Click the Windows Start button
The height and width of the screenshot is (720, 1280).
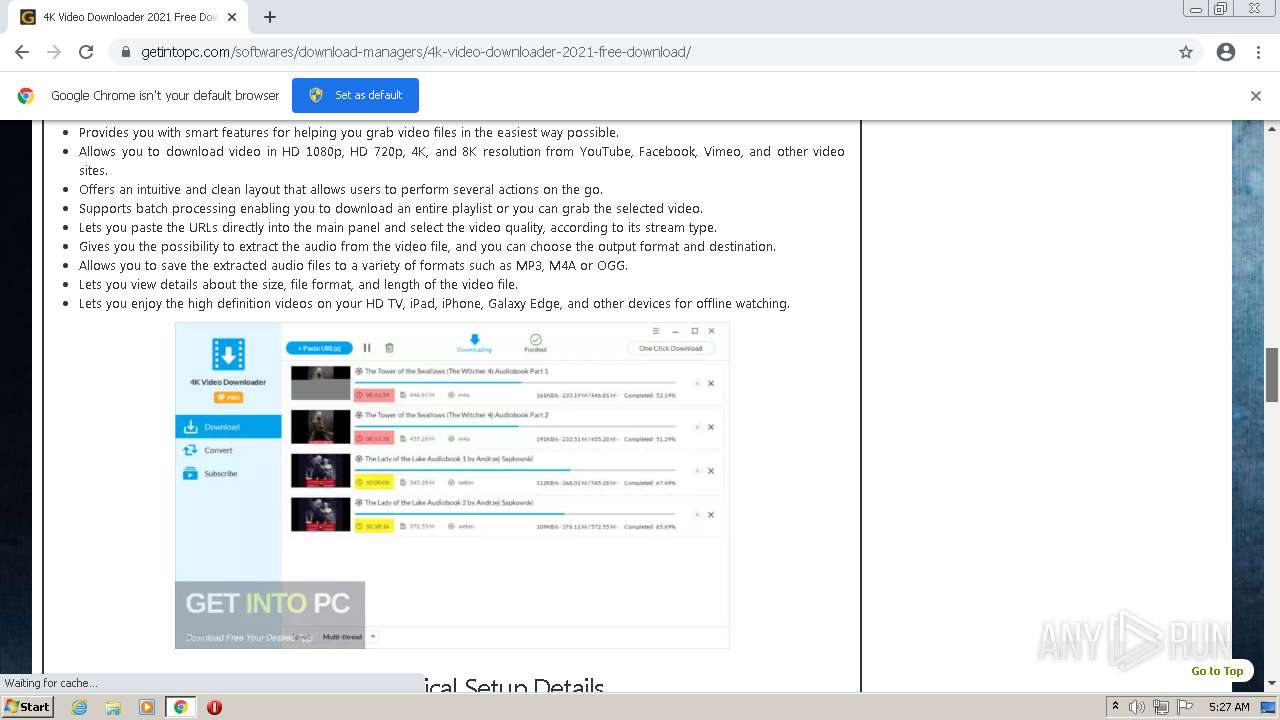point(27,707)
